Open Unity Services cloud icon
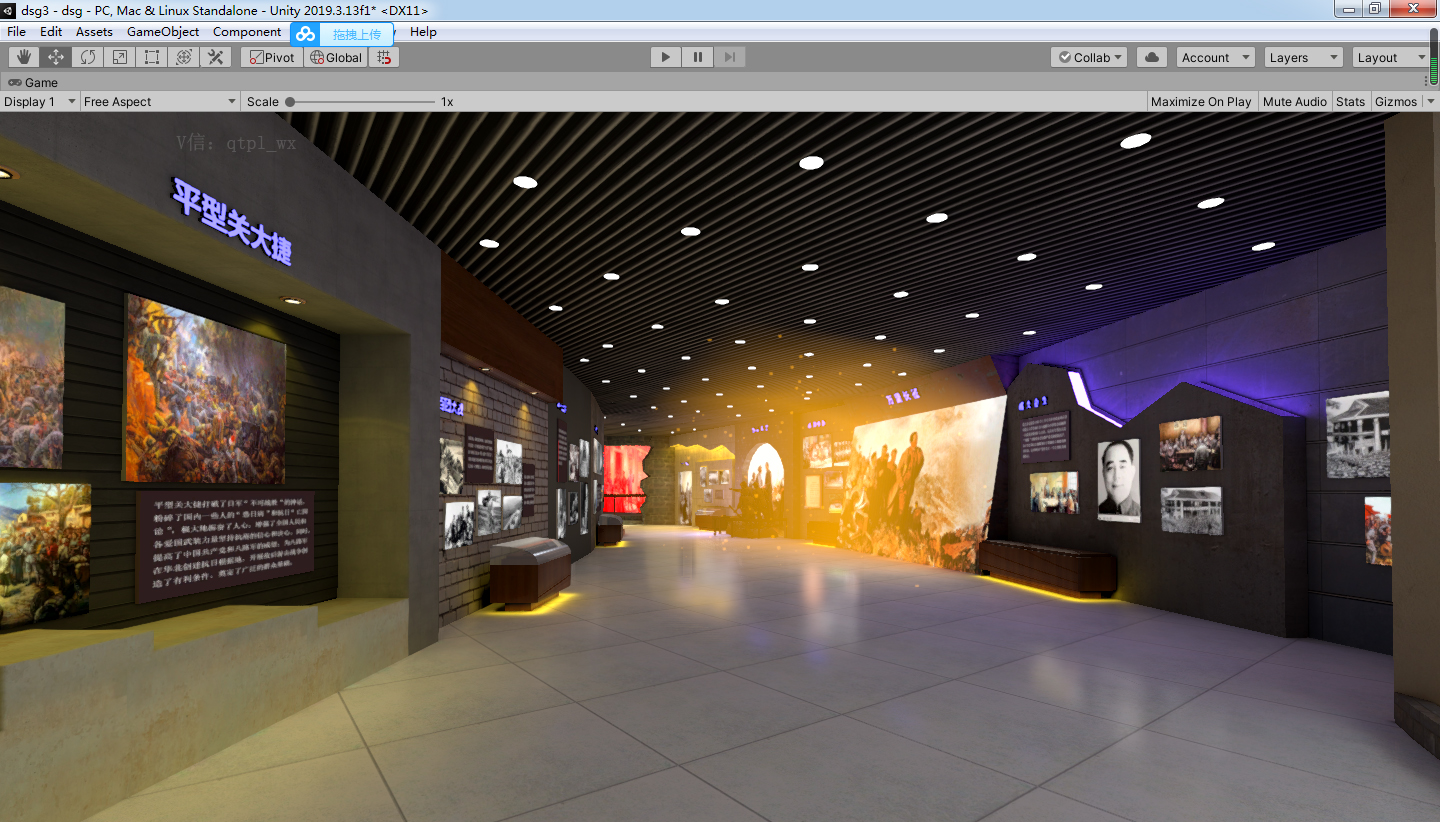This screenshot has height=822, width=1440. [x=1152, y=57]
